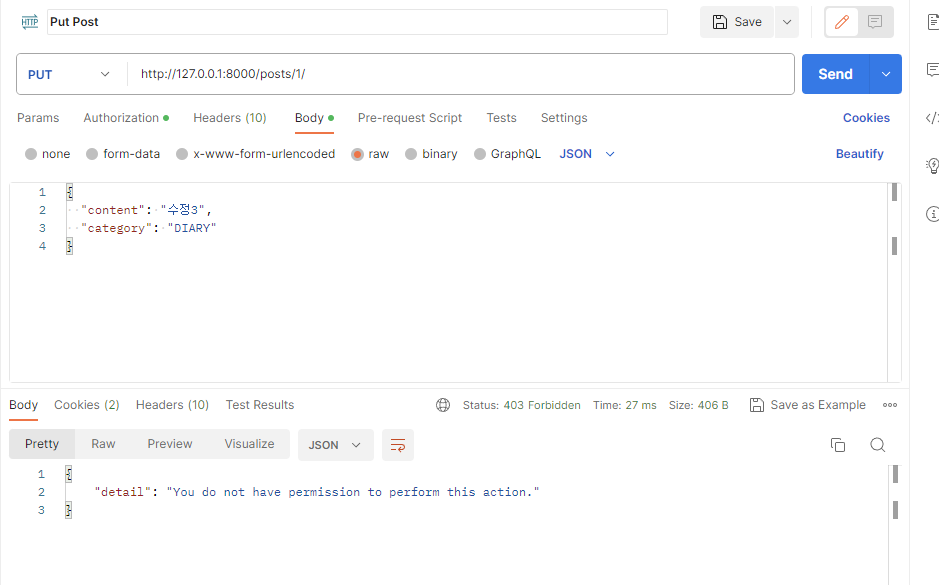Open the PUT method dropdown
The image size is (939, 585).
tap(69, 74)
